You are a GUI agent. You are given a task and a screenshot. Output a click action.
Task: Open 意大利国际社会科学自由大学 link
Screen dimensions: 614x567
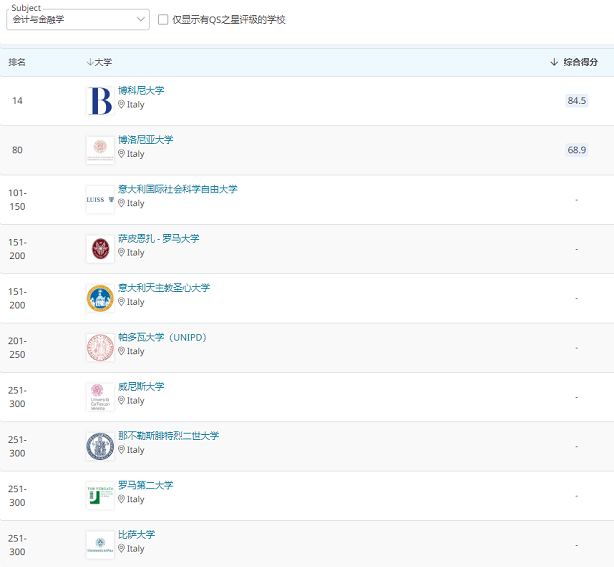pos(178,189)
